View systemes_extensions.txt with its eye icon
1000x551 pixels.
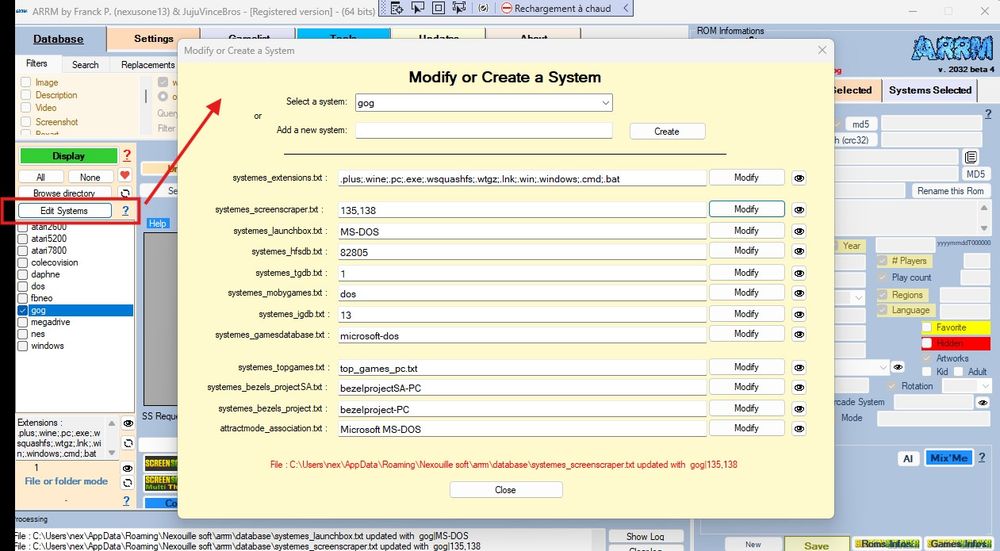point(798,179)
